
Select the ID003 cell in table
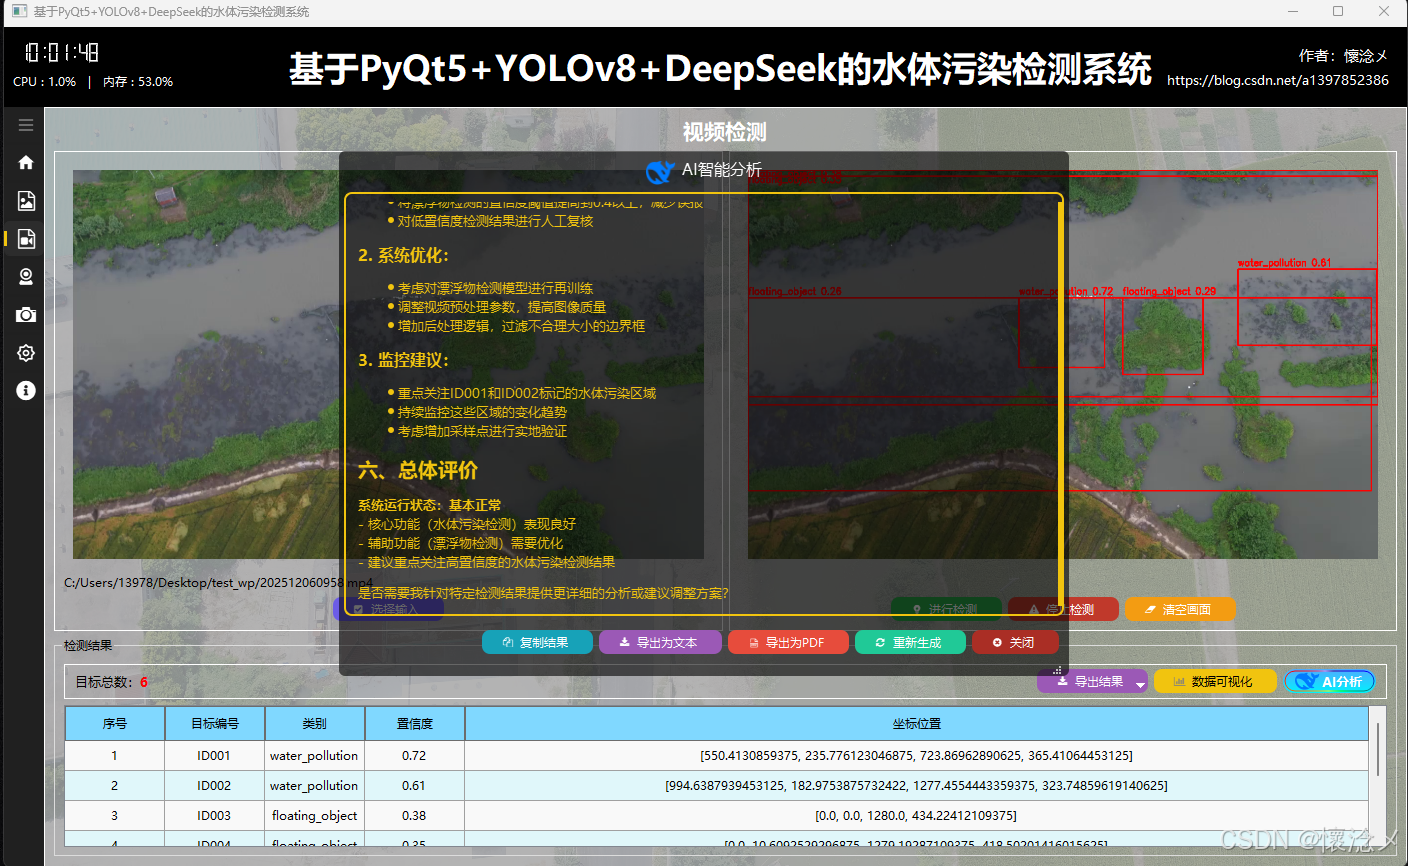point(214,816)
